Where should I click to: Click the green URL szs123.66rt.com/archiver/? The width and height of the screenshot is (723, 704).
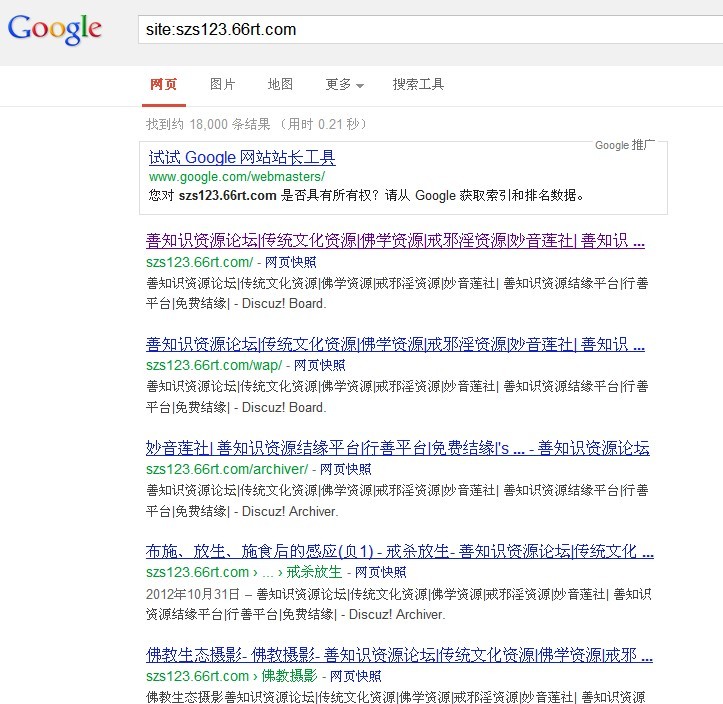point(227,469)
